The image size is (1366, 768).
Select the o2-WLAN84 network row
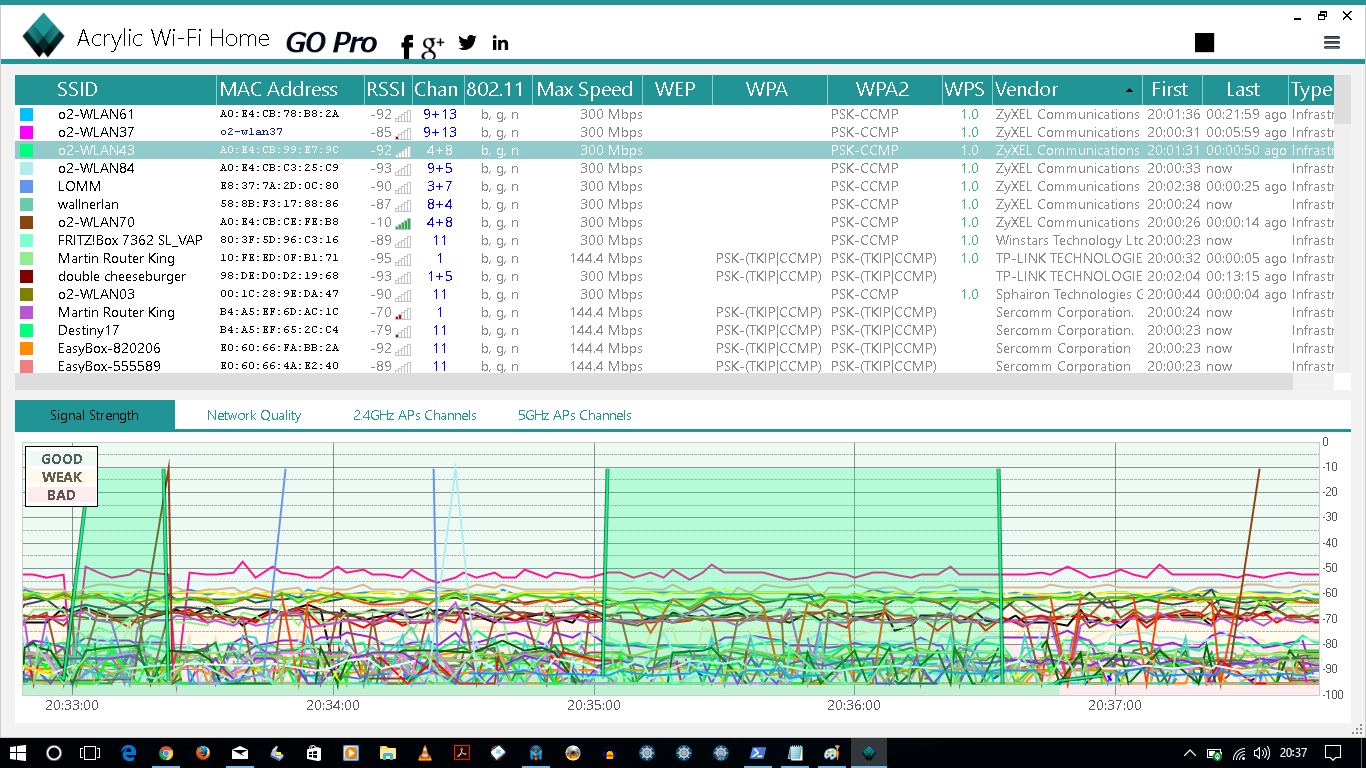pyautogui.click(x=675, y=168)
